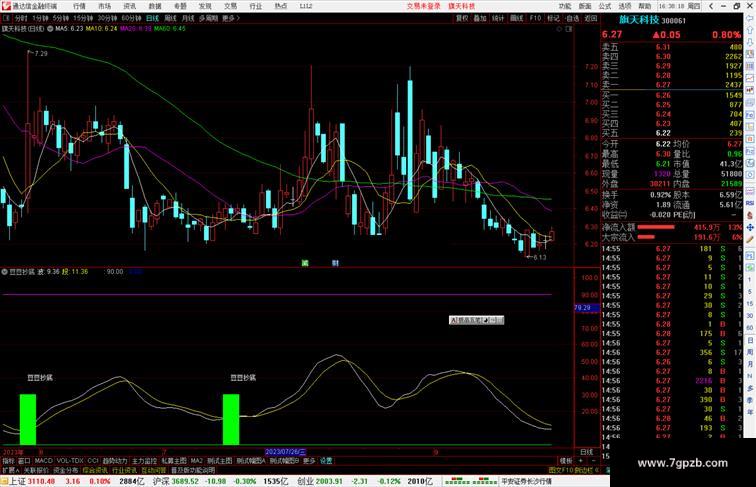Switch to 日线 daily chart
Viewport: 756px width, 487px height.
(152, 18)
